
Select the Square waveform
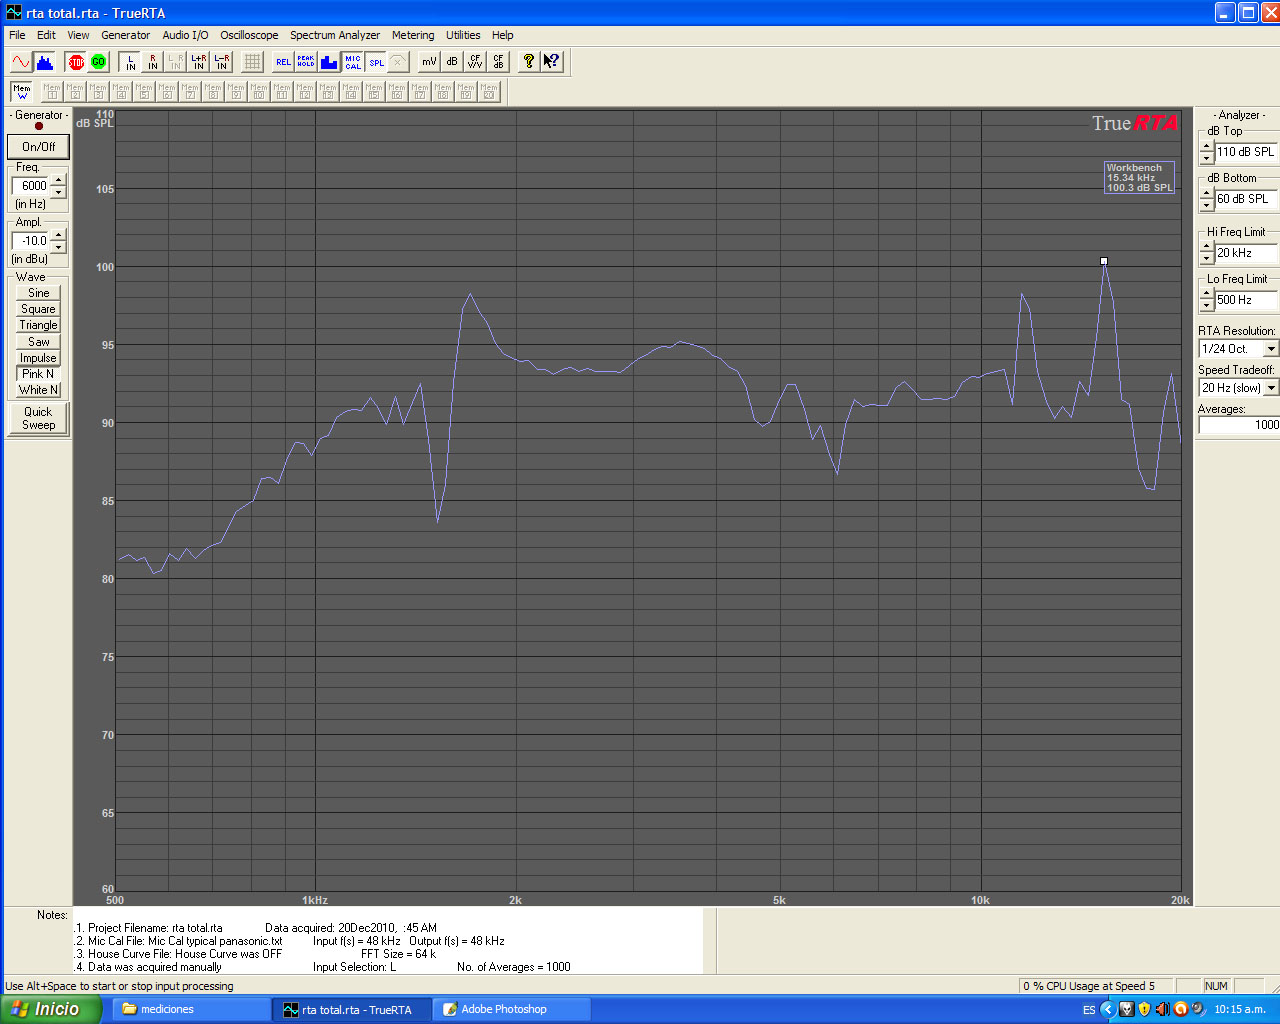(x=39, y=309)
